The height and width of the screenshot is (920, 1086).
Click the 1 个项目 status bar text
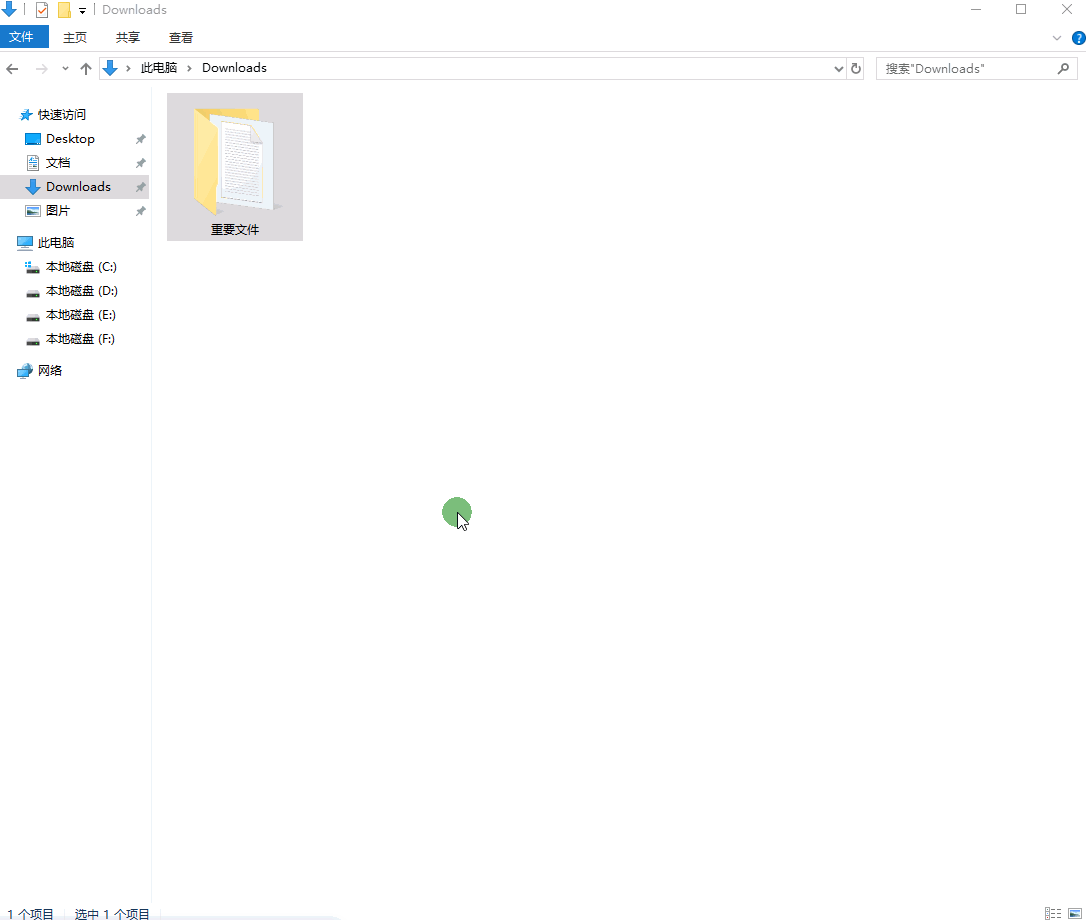30,914
